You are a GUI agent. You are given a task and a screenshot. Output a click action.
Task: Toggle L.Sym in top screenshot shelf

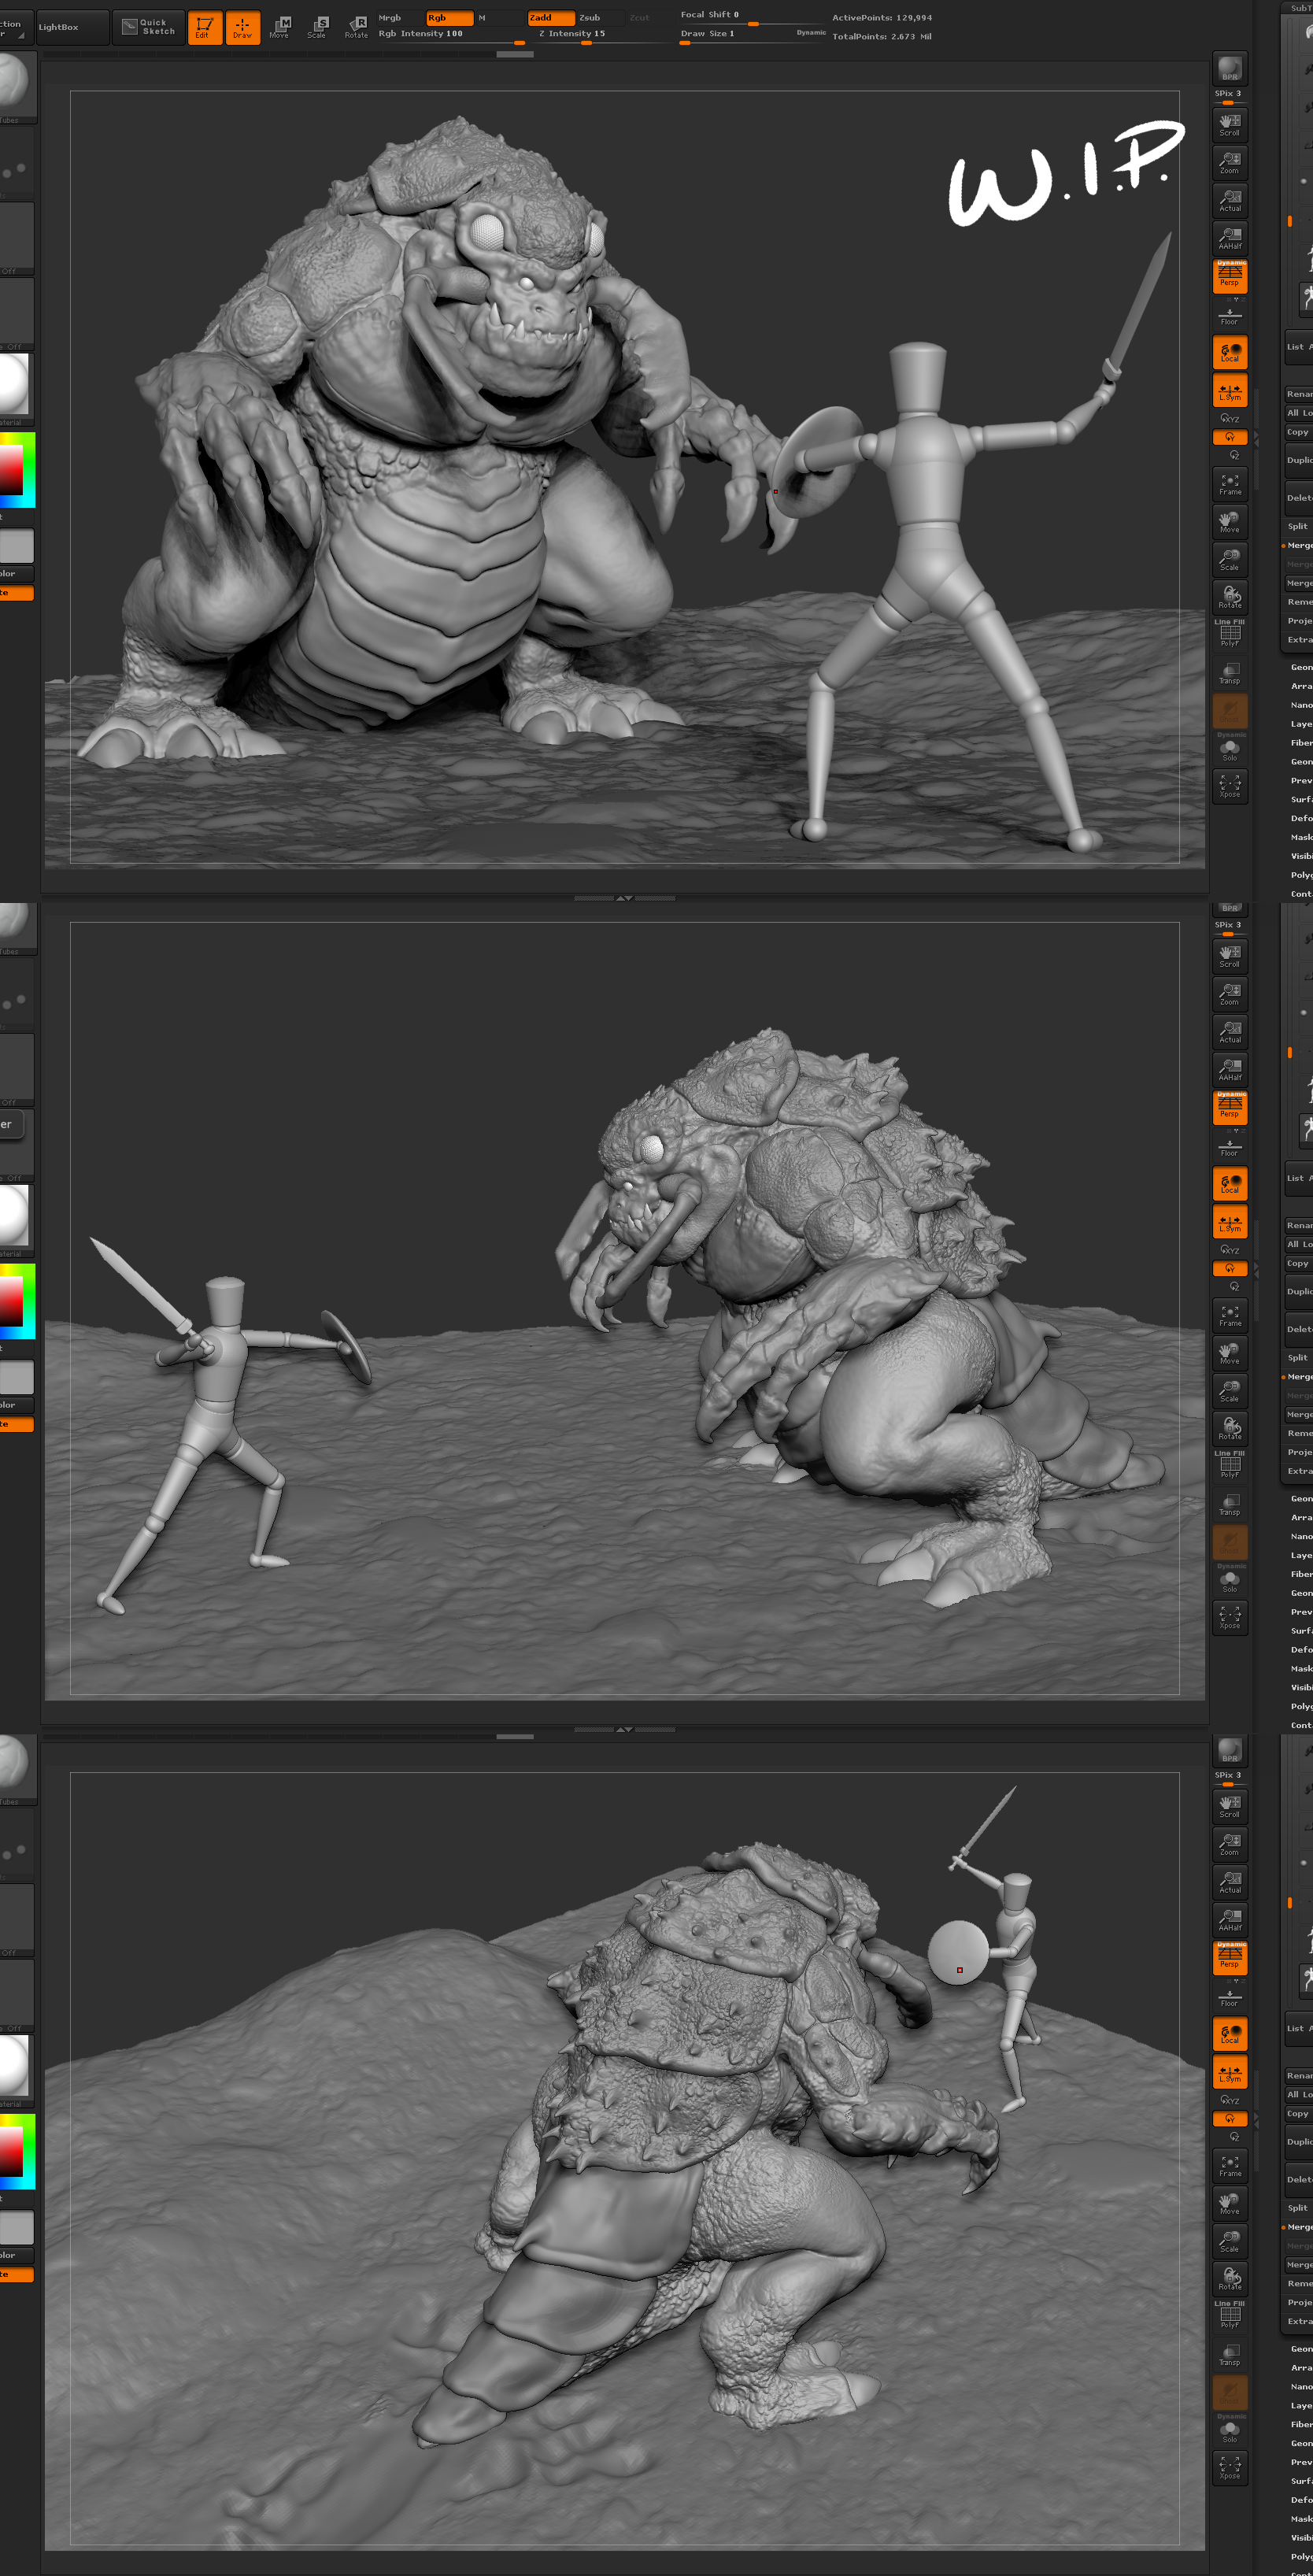click(x=1230, y=391)
